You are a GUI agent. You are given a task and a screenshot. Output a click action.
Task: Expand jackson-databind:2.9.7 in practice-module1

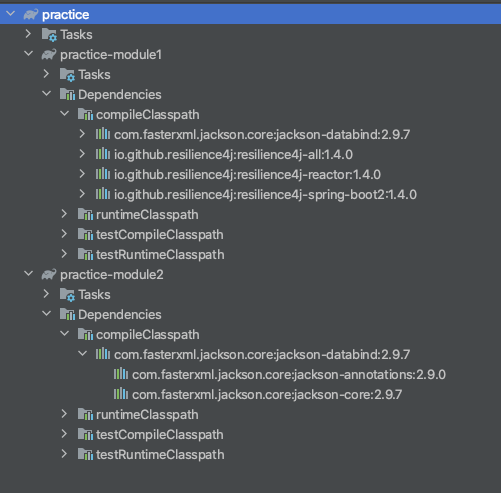tap(82, 134)
